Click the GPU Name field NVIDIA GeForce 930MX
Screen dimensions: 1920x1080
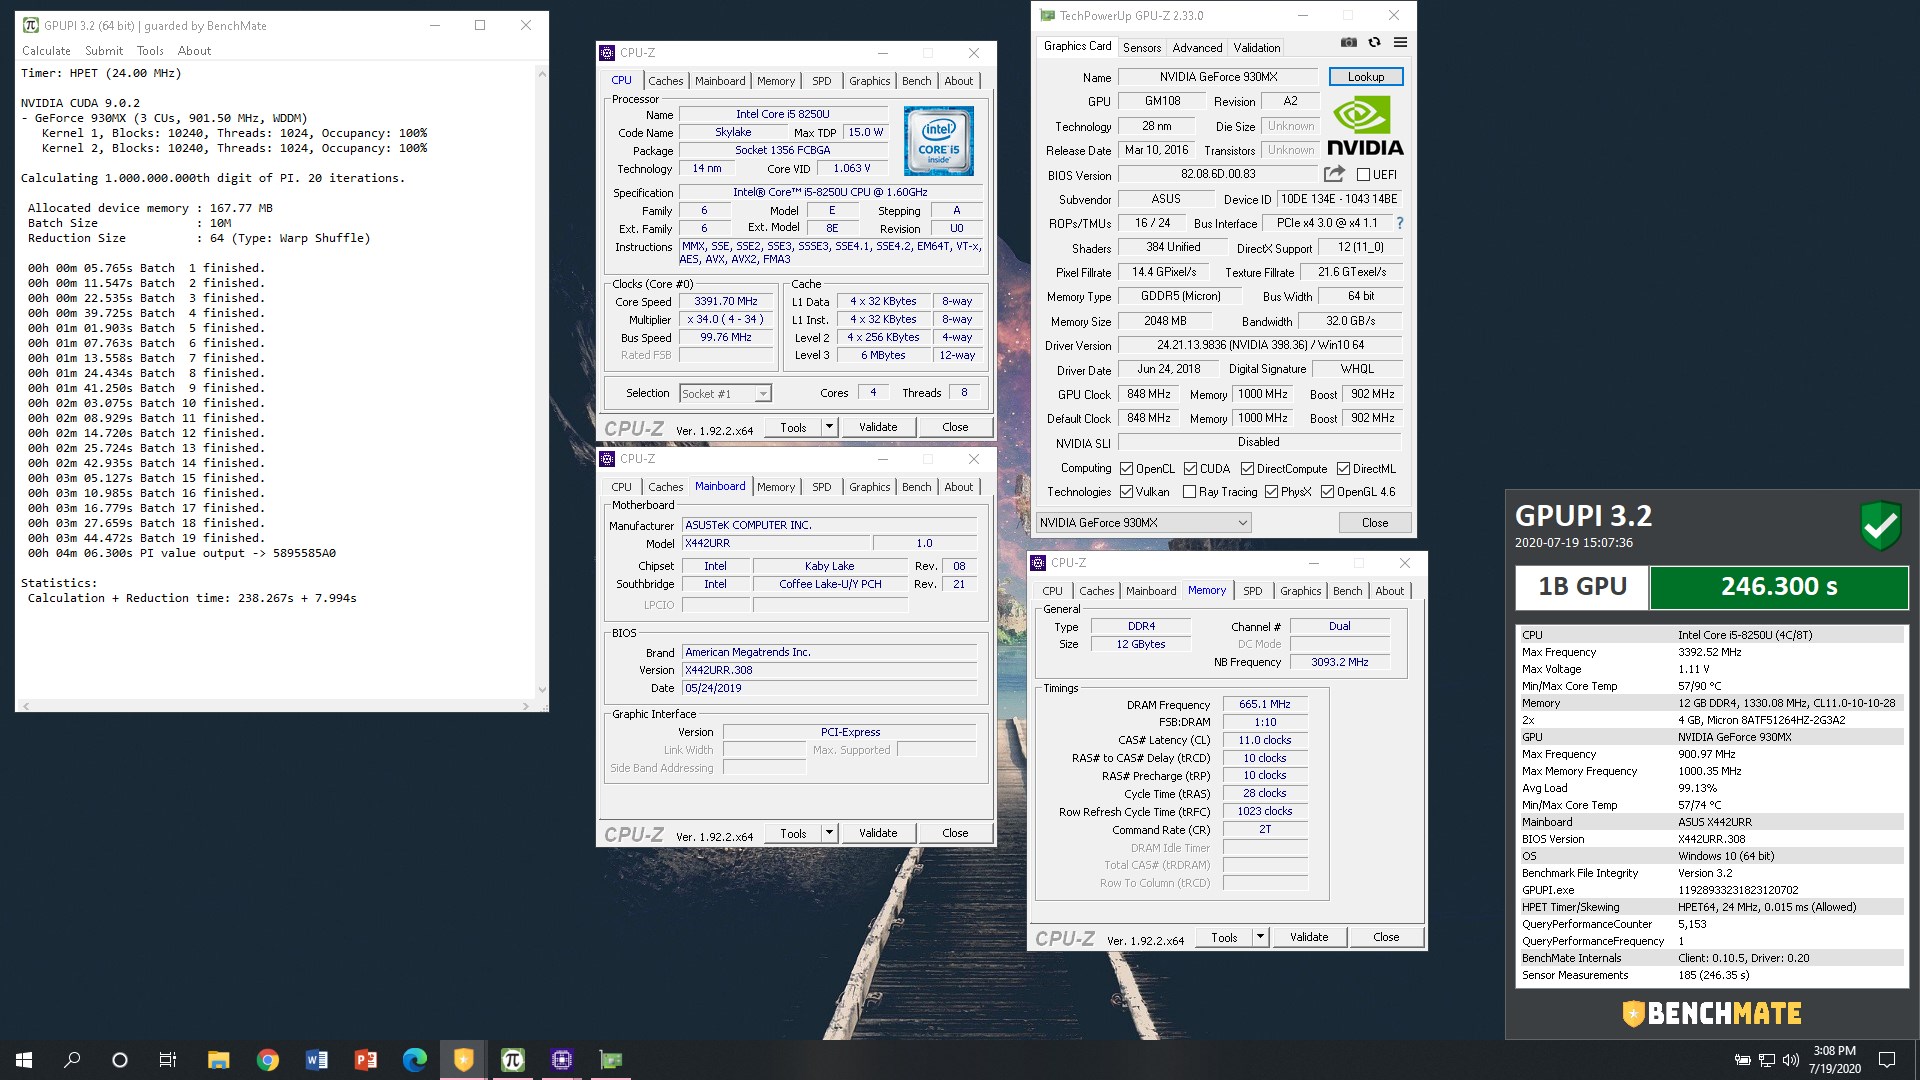(x=1218, y=77)
